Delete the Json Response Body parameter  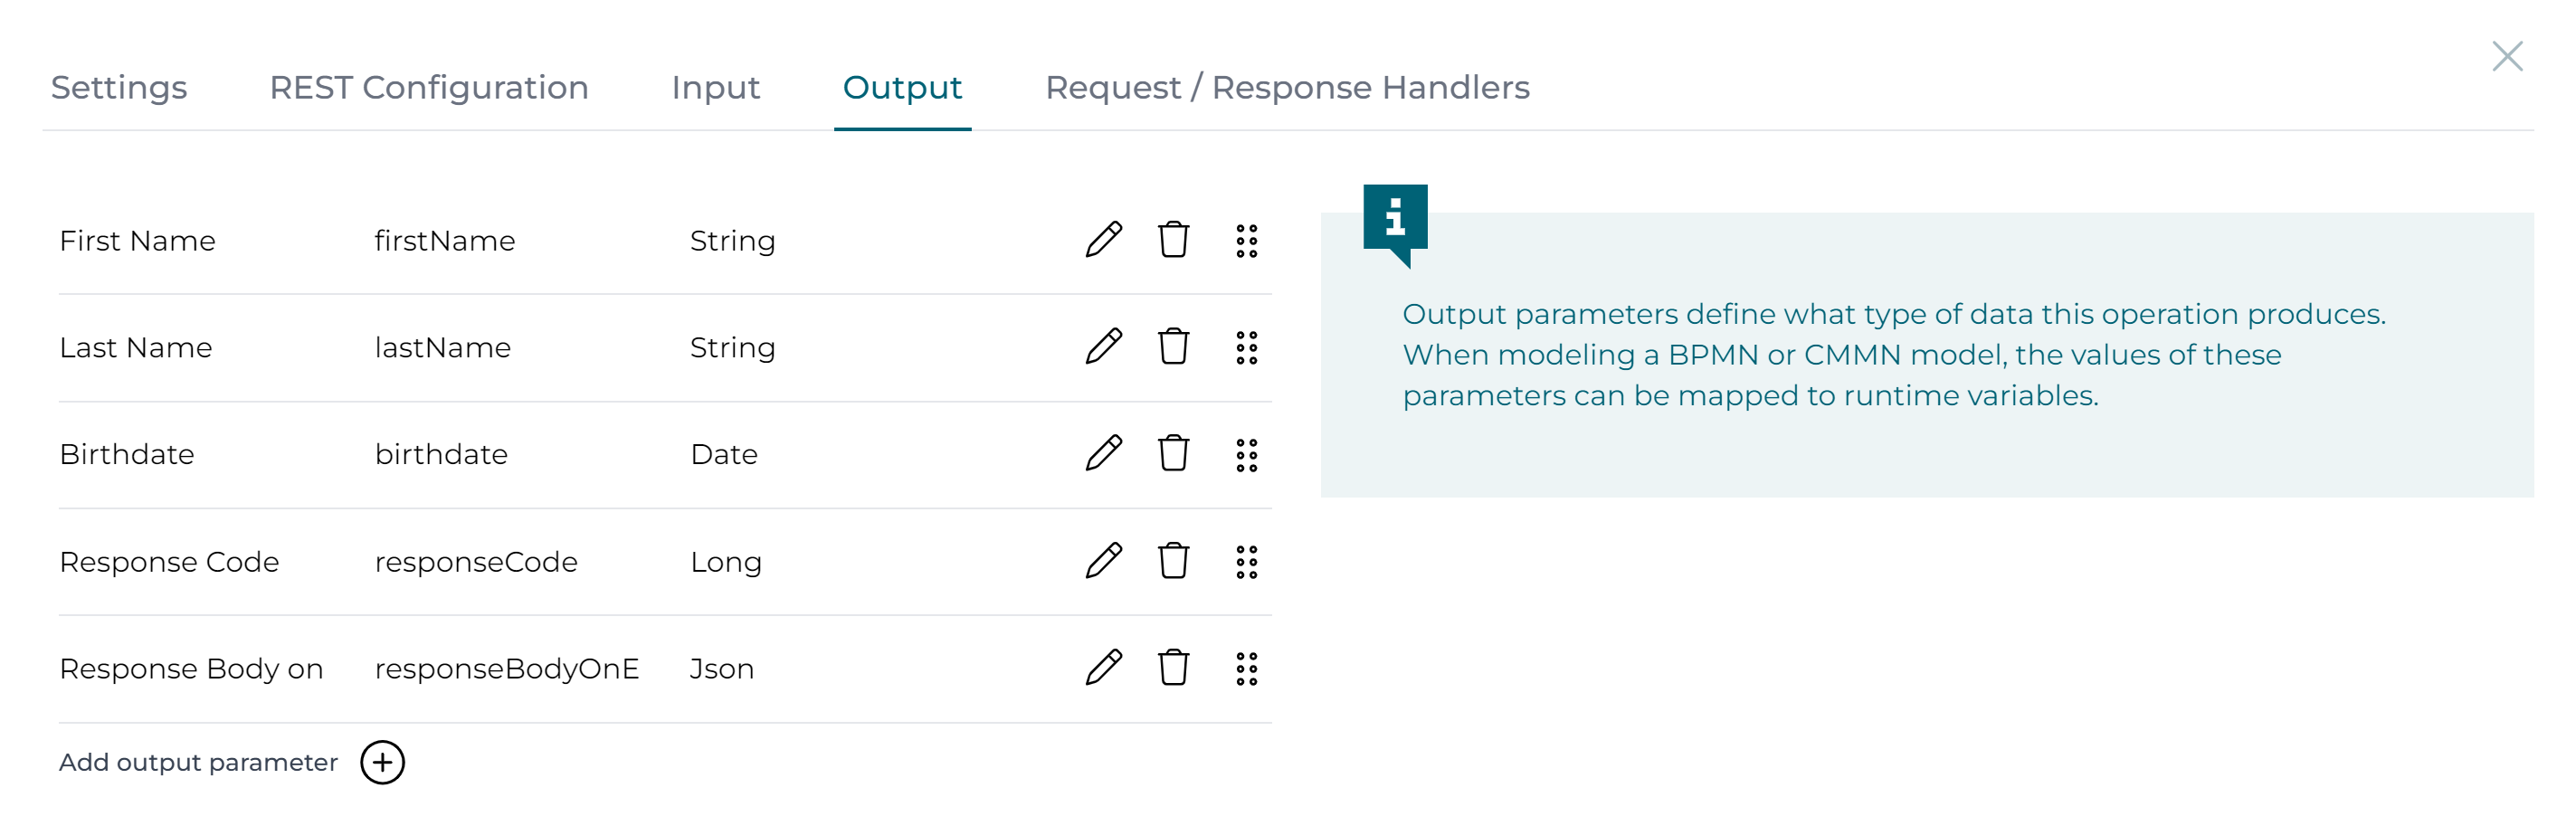(1173, 668)
